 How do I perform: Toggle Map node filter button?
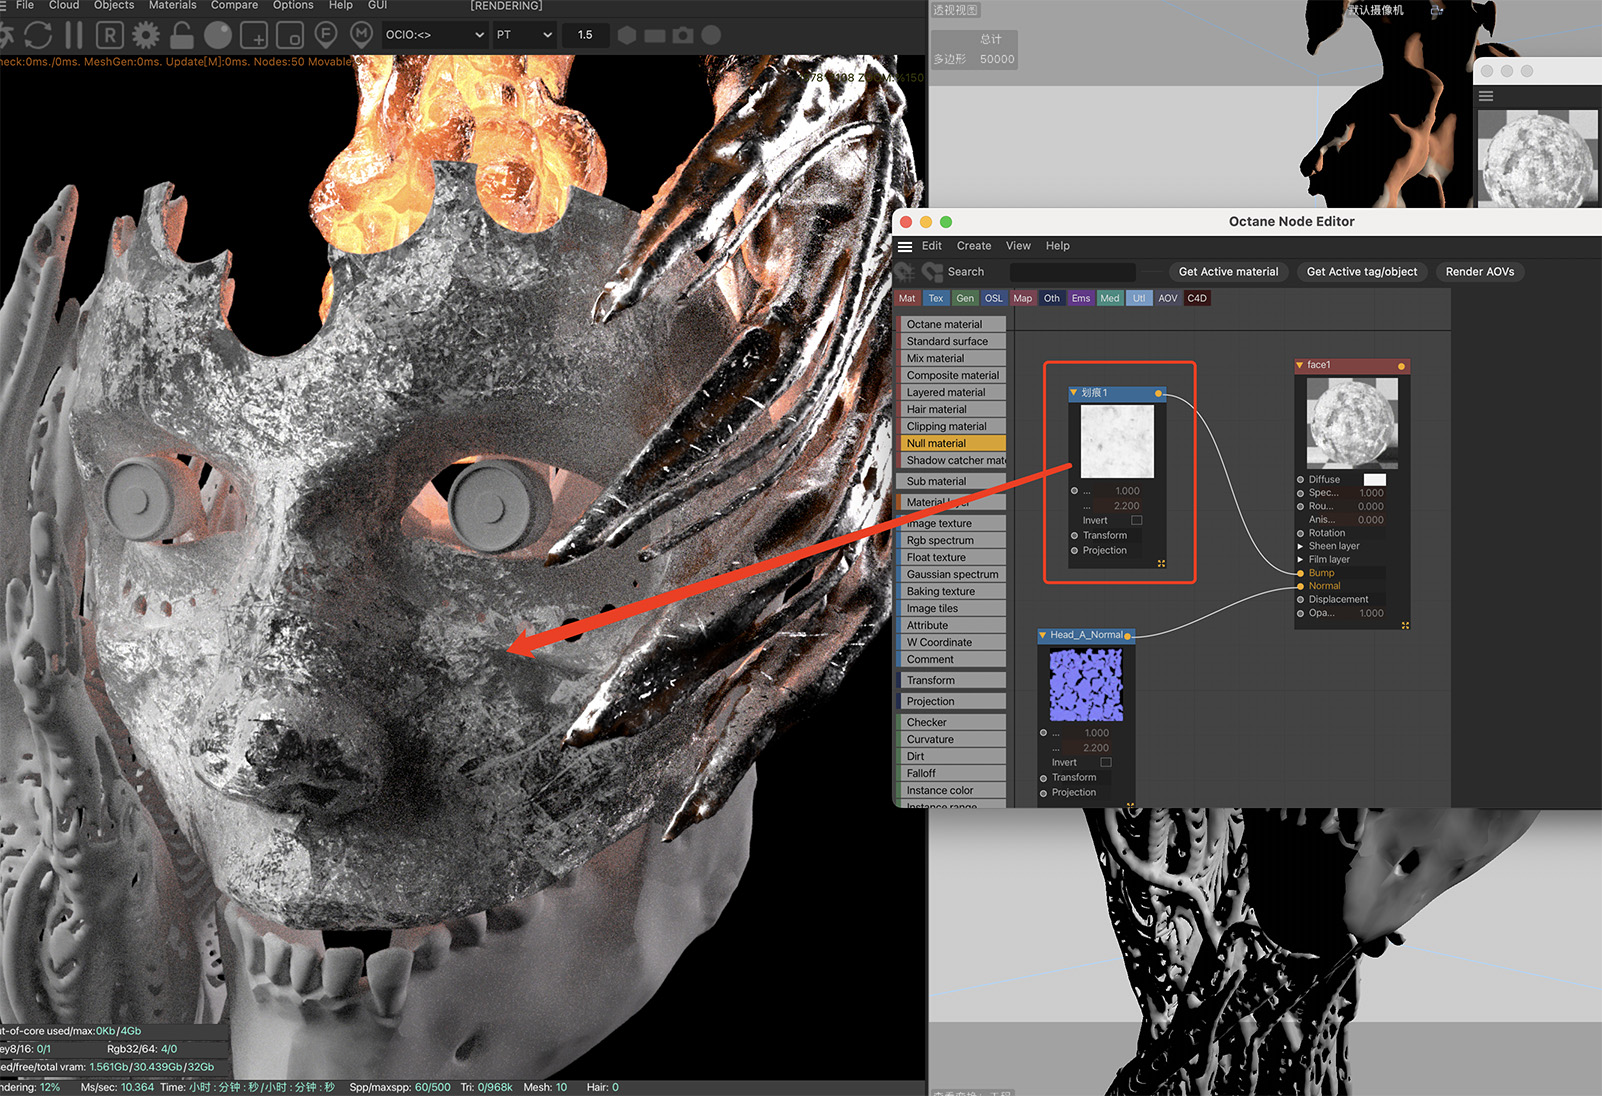[1023, 298]
